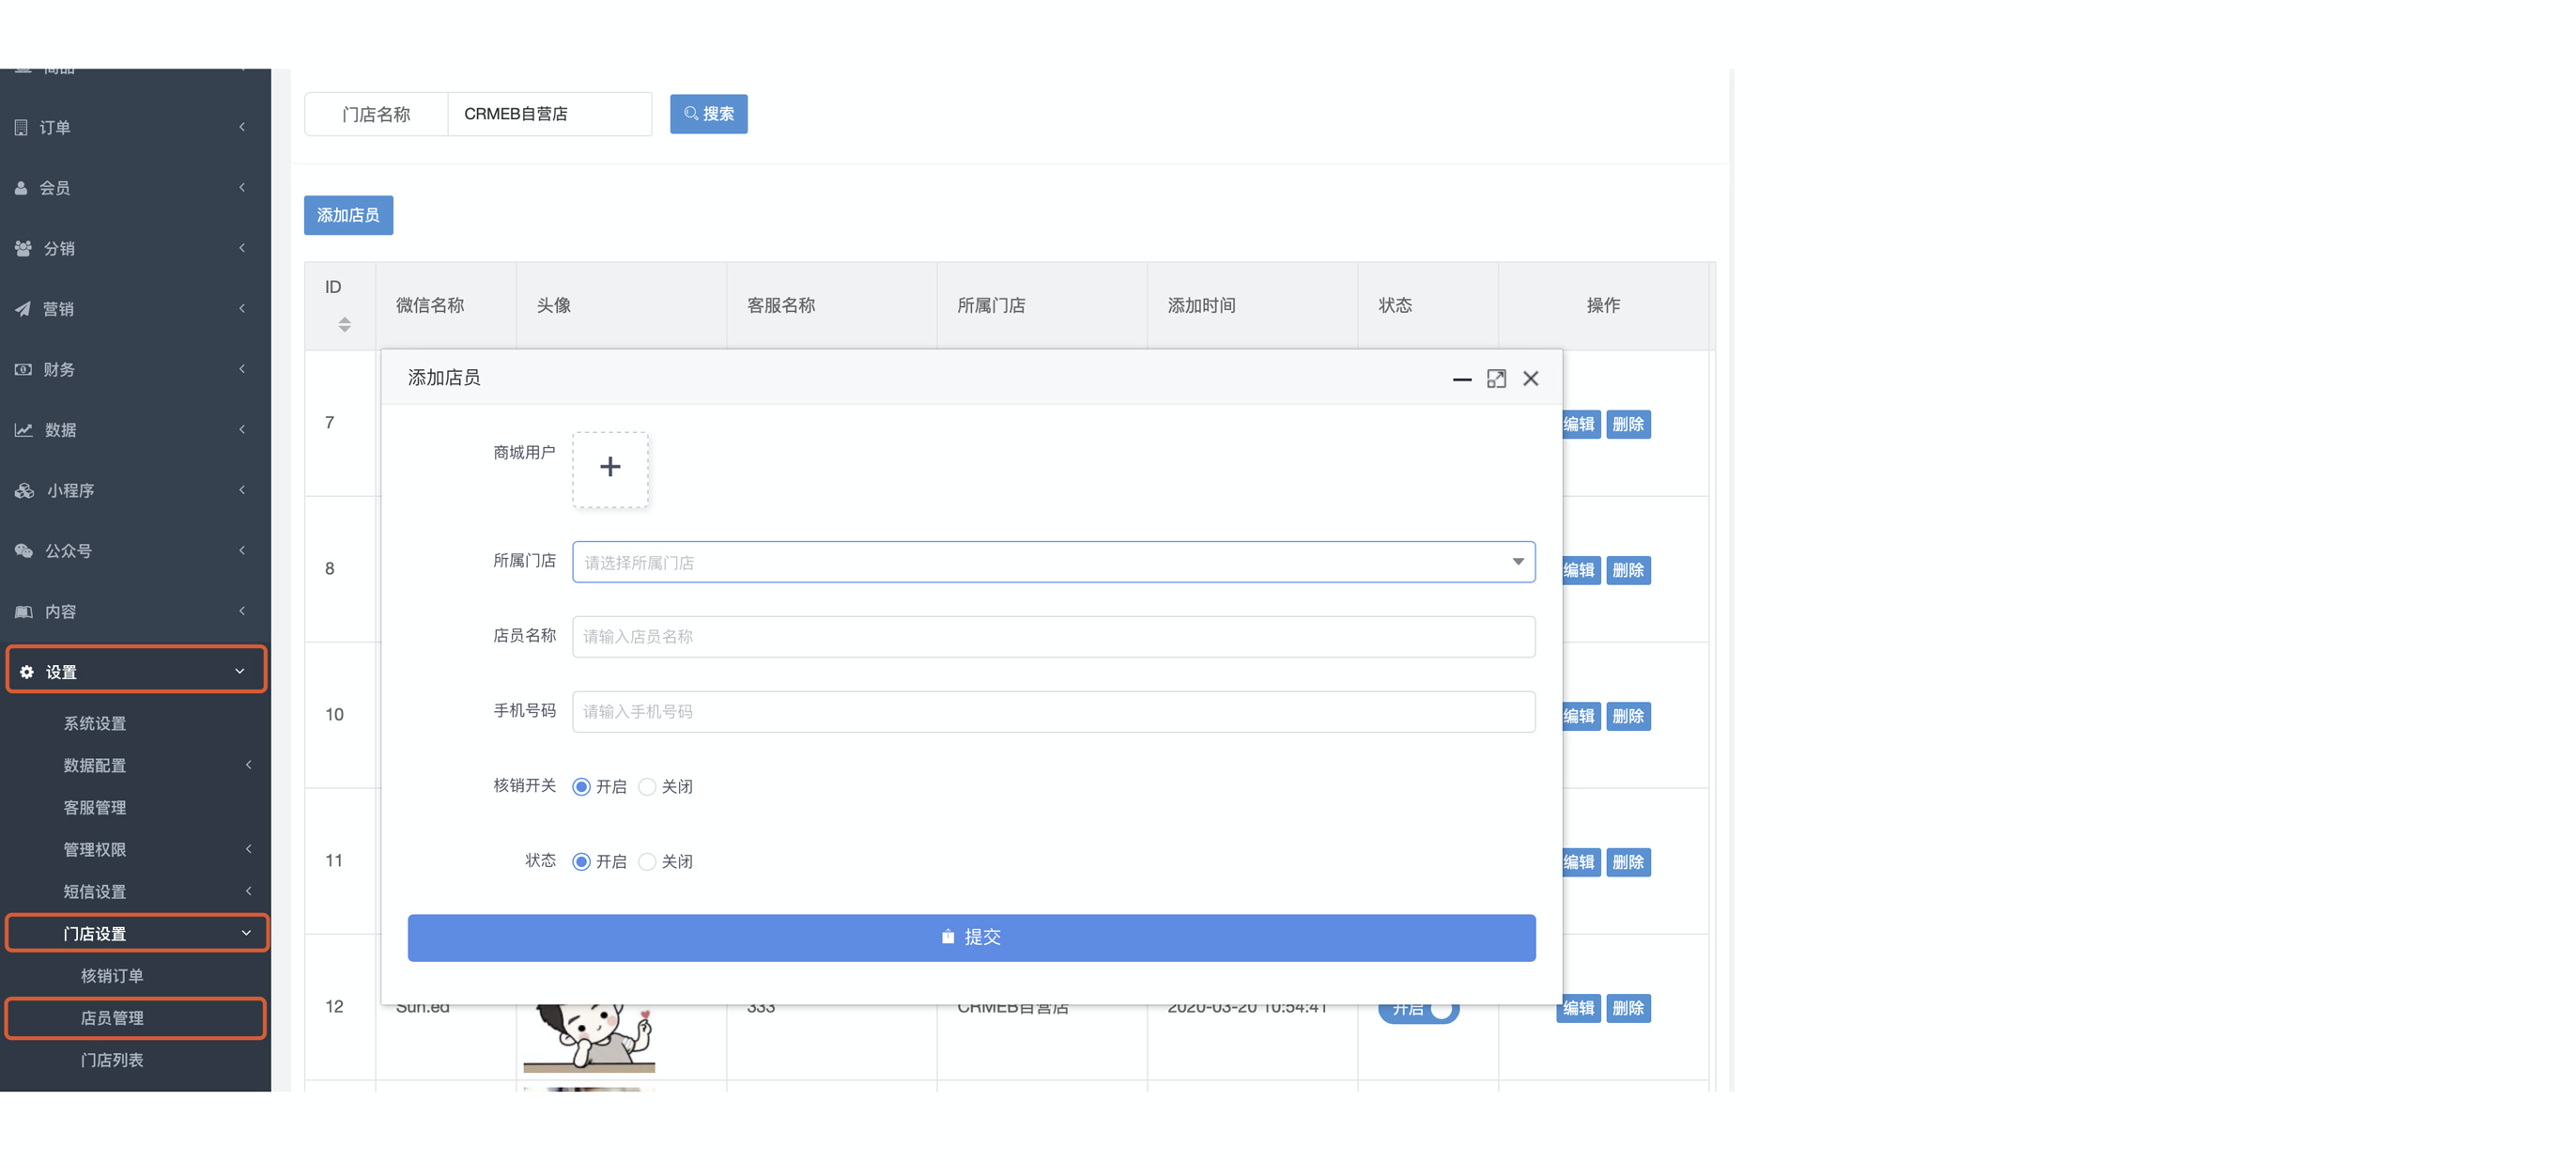This screenshot has height=1162, width=2576.
Task: Collapse the 门店设置 submenu chevron
Action: tap(246, 933)
